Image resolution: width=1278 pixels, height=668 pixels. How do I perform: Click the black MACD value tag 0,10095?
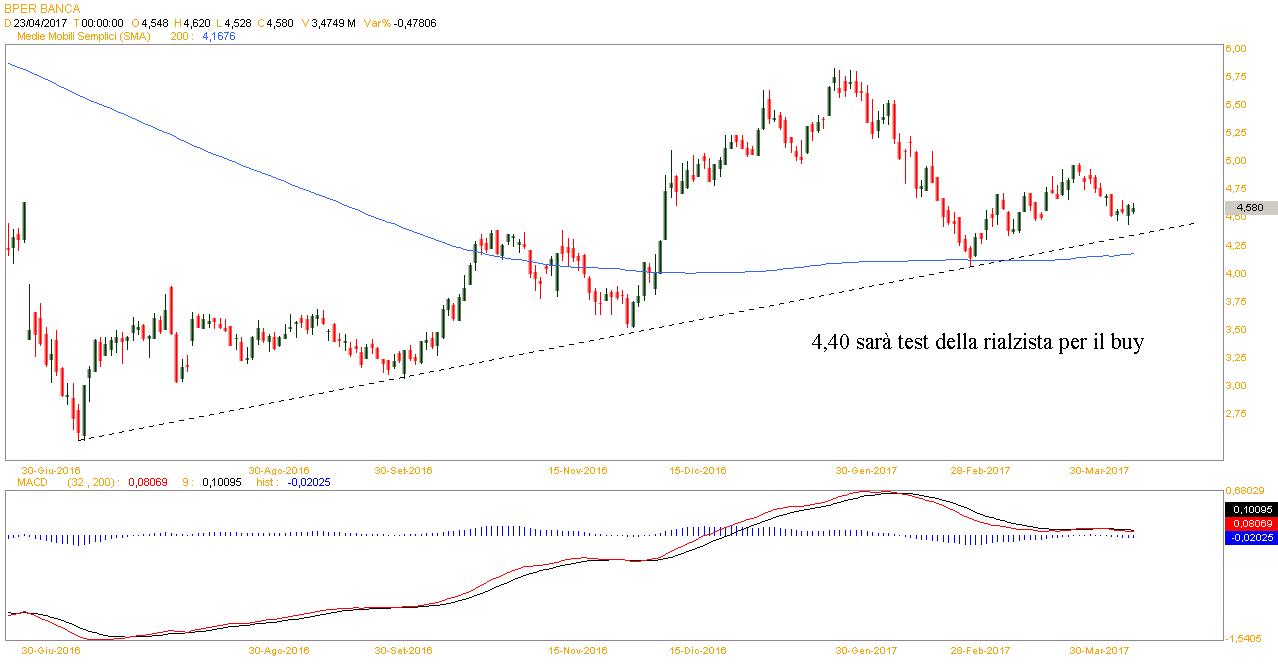click(x=1249, y=510)
